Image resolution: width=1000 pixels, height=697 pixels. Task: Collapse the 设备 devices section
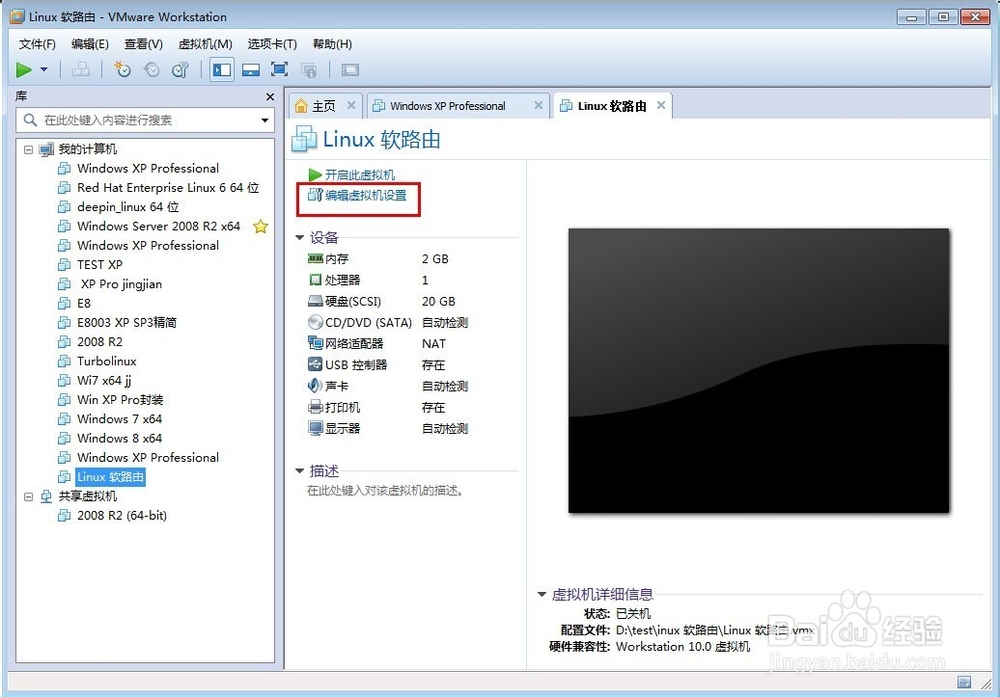pyautogui.click(x=299, y=237)
